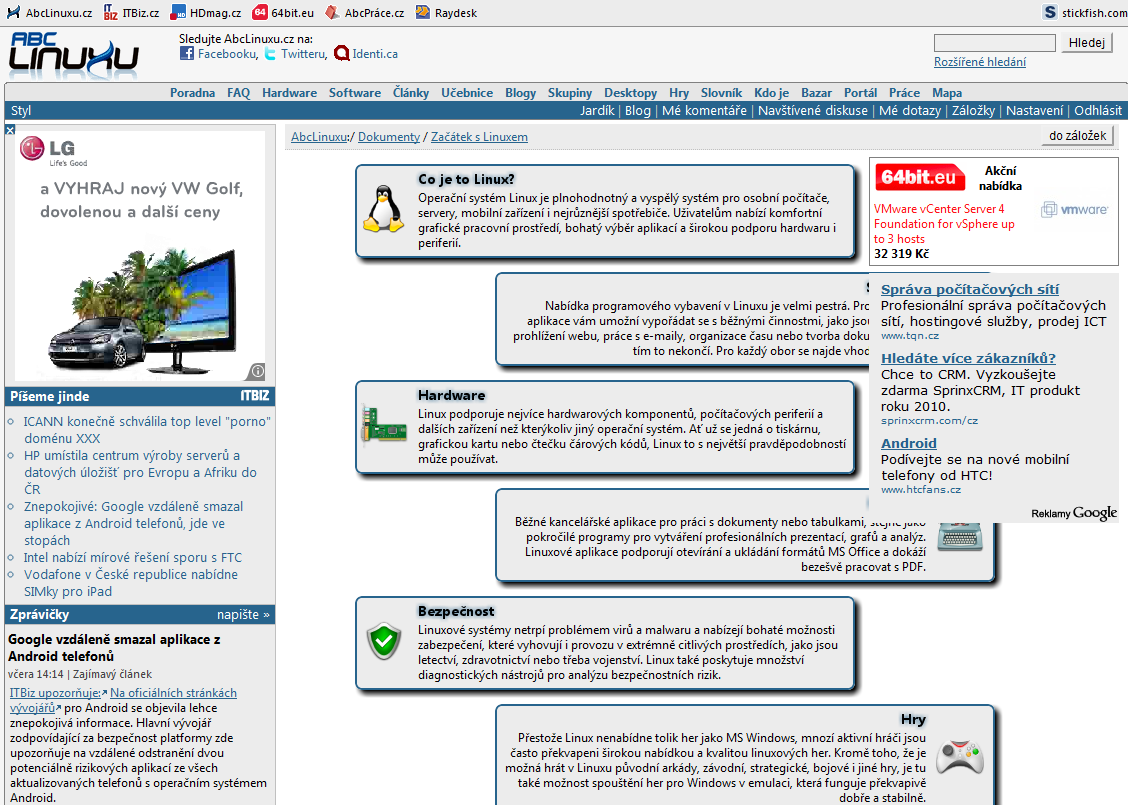The image size is (1128, 805).
Task: Open the Intel mírové řešení FTC article
Action: click(132, 558)
